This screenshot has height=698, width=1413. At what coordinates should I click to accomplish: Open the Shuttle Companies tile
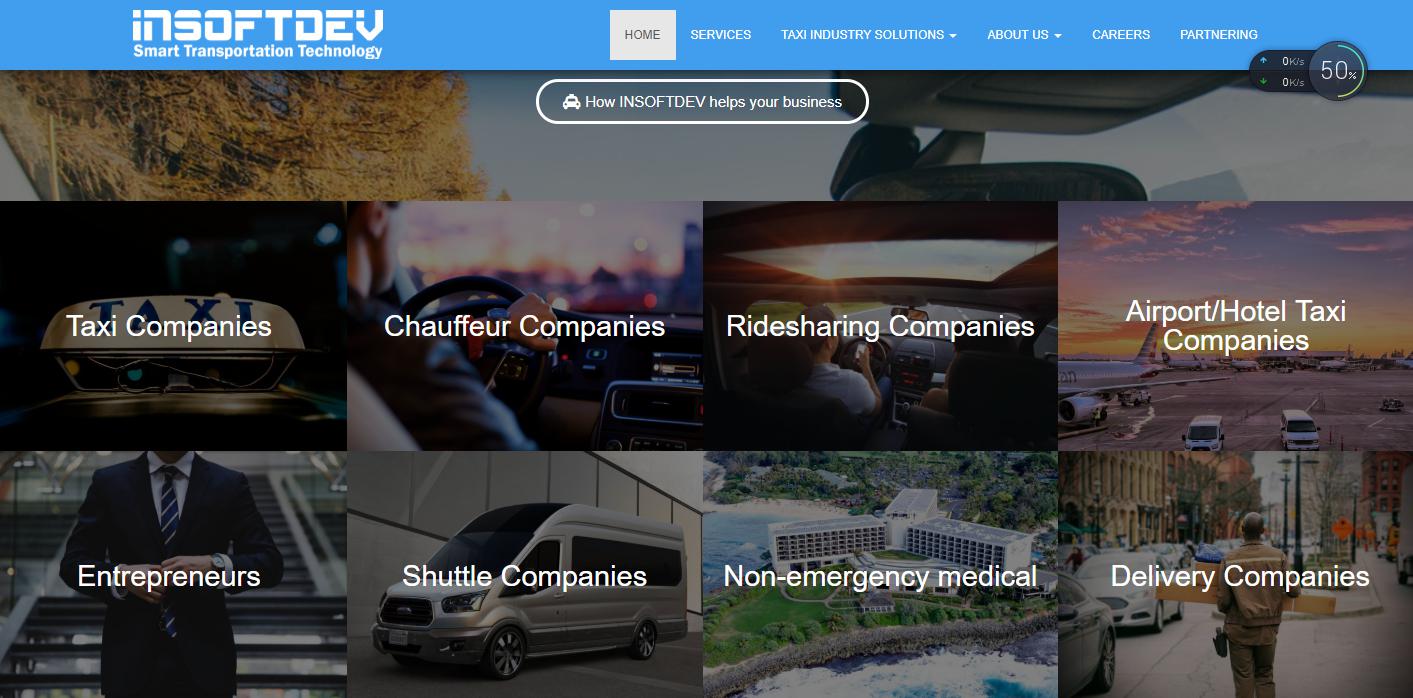tap(525, 575)
